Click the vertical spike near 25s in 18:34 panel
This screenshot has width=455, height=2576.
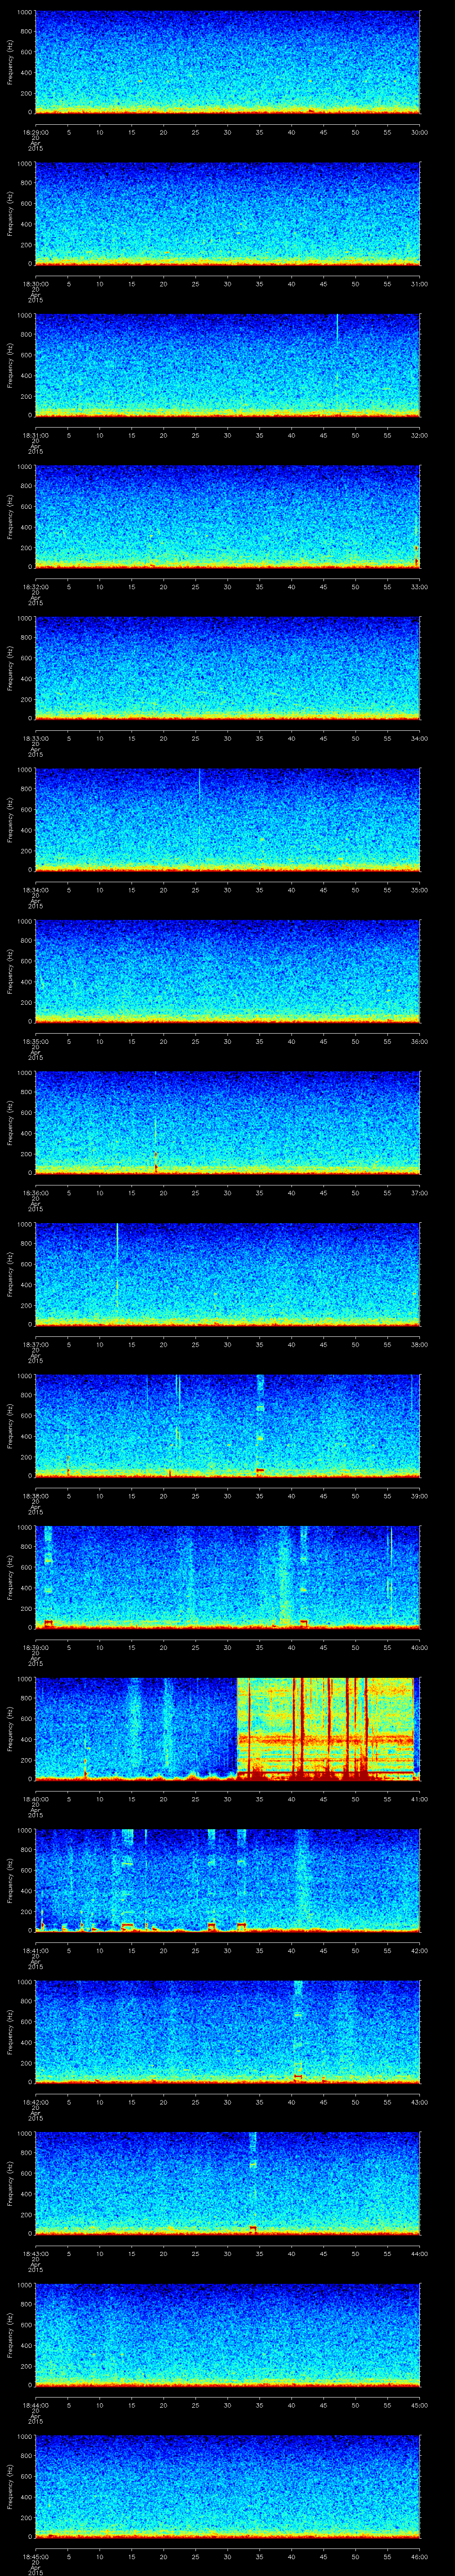point(199,785)
